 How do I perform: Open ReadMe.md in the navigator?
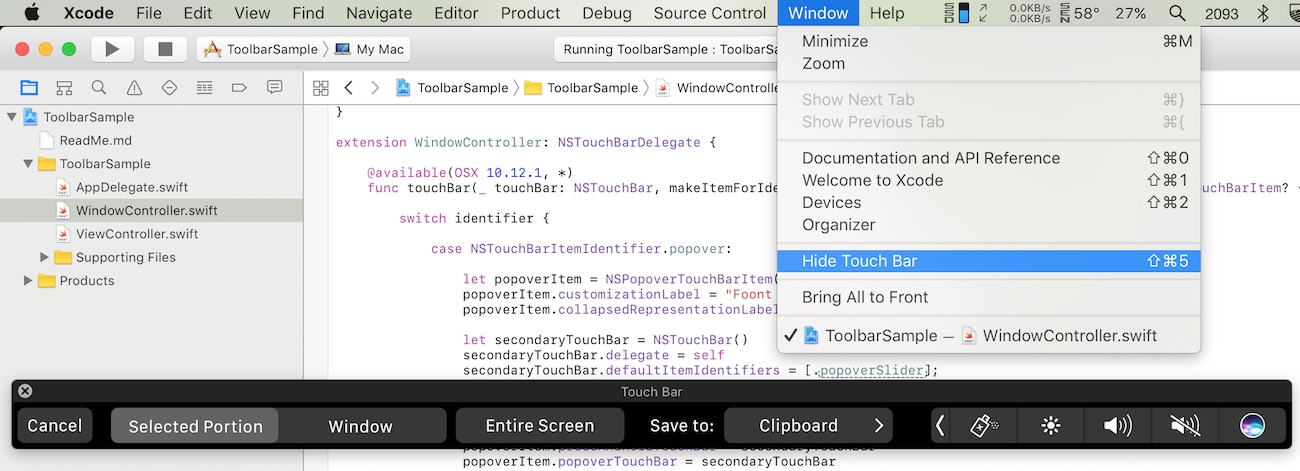pos(95,140)
